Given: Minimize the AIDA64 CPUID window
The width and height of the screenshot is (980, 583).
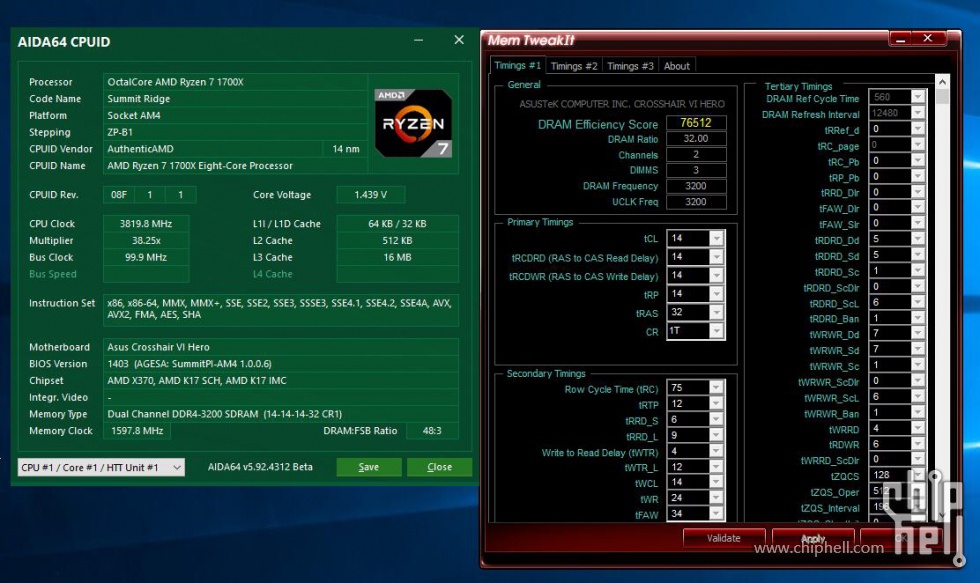Looking at the screenshot, I should 418,40.
